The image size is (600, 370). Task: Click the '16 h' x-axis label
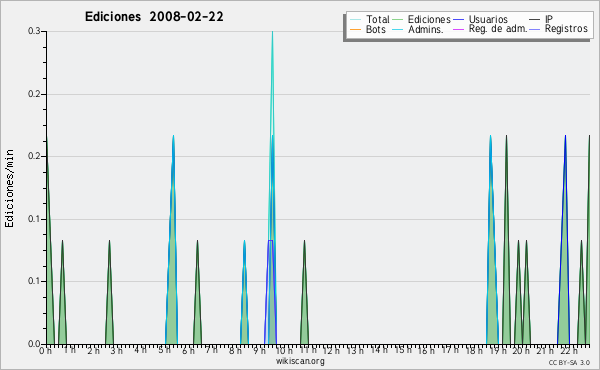point(426,351)
